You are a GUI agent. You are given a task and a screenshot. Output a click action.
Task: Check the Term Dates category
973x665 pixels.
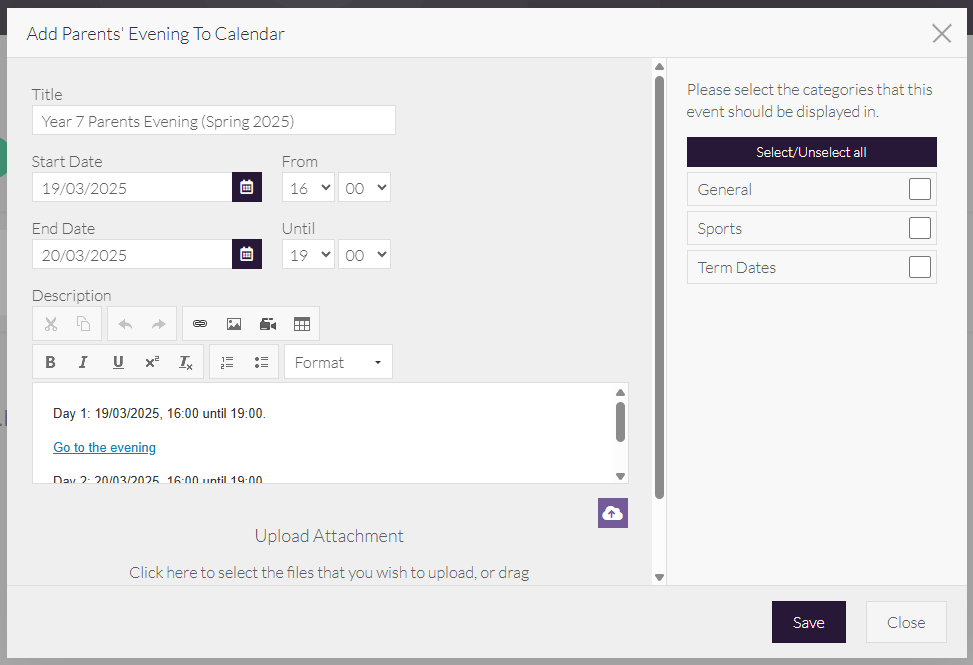pyautogui.click(x=919, y=267)
